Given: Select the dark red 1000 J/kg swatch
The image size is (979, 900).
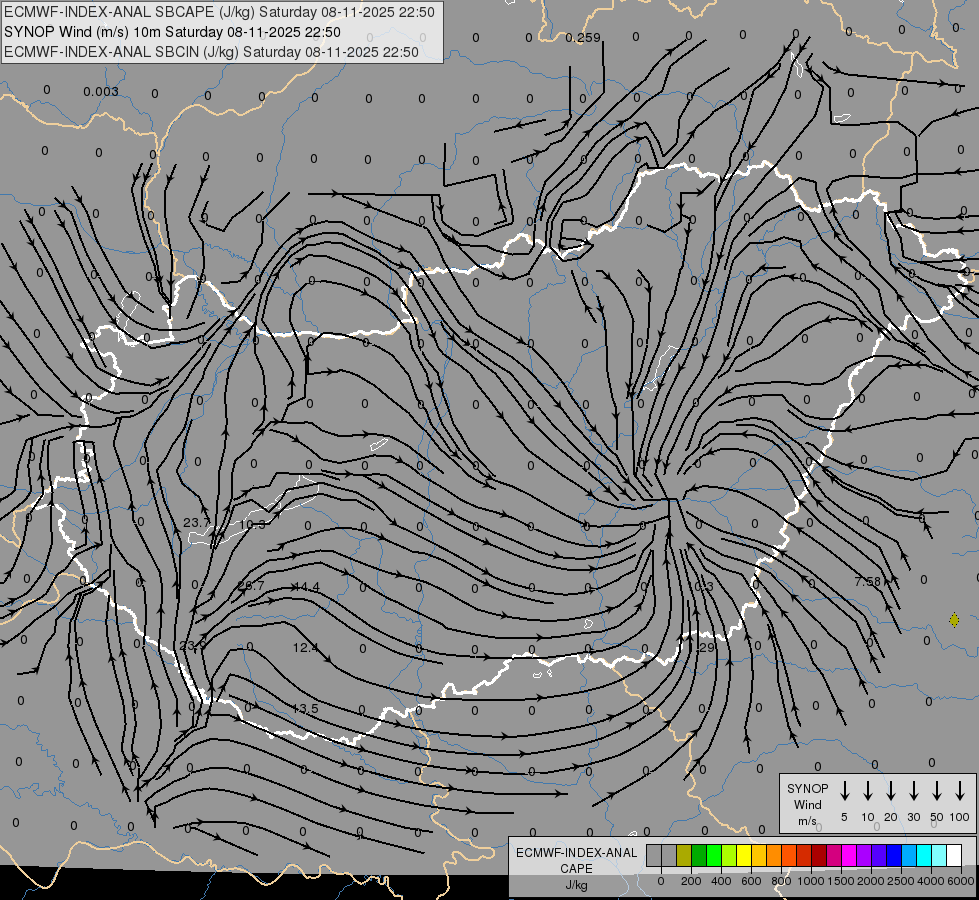Looking at the screenshot, I should coord(819,855).
